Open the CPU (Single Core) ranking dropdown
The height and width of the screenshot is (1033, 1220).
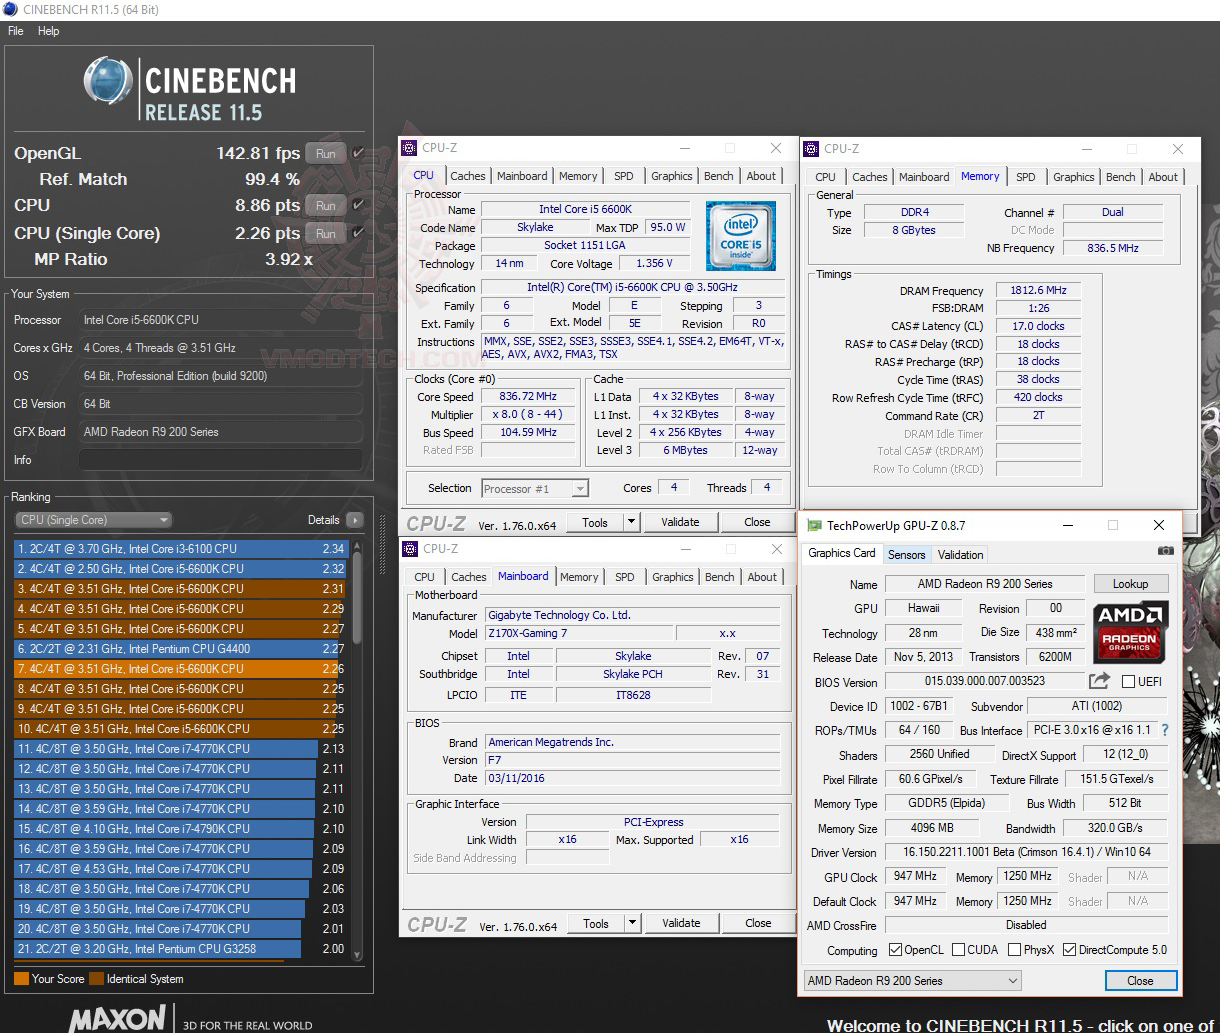94,520
